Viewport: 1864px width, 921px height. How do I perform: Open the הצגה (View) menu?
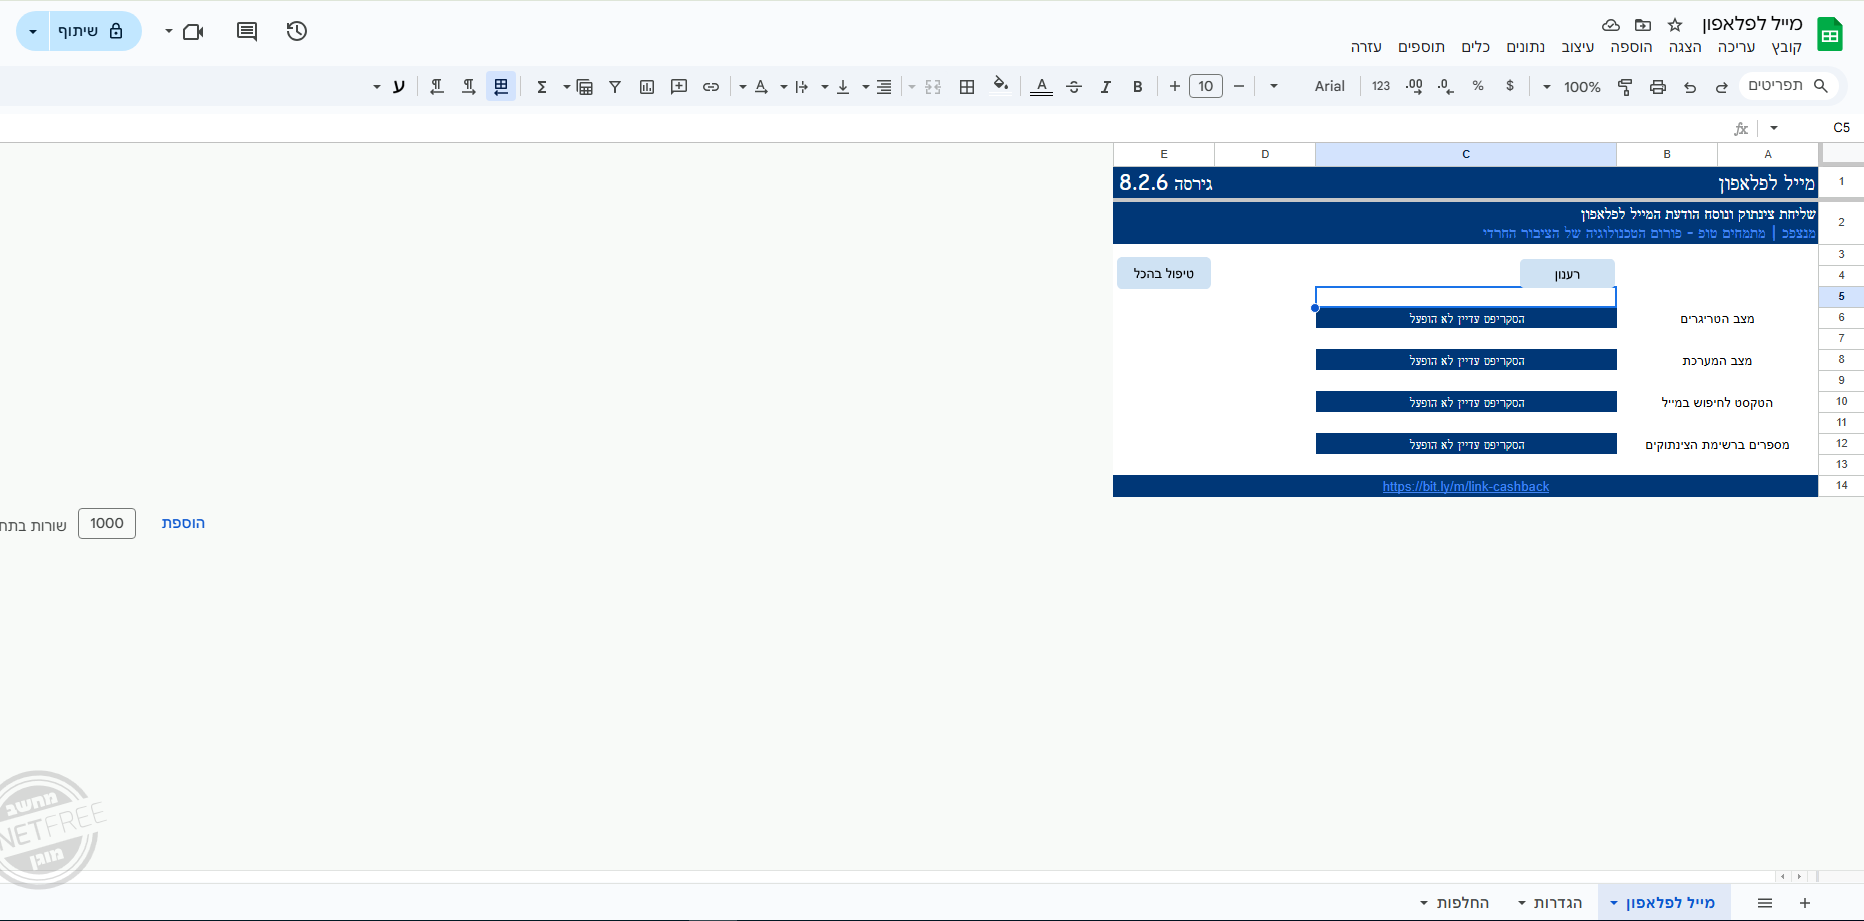[x=1685, y=47]
